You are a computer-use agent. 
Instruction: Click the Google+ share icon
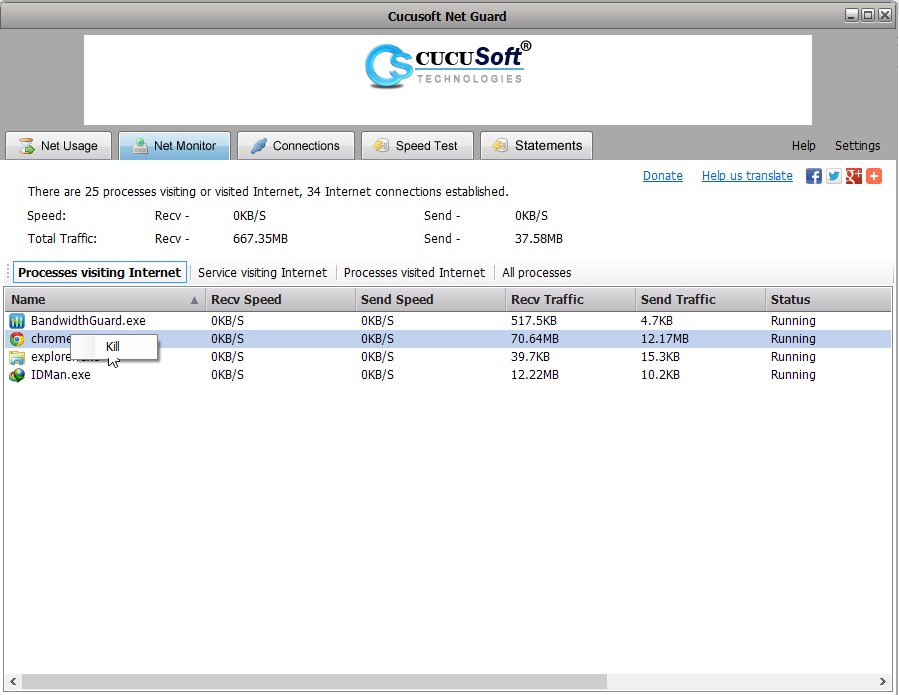point(852,175)
